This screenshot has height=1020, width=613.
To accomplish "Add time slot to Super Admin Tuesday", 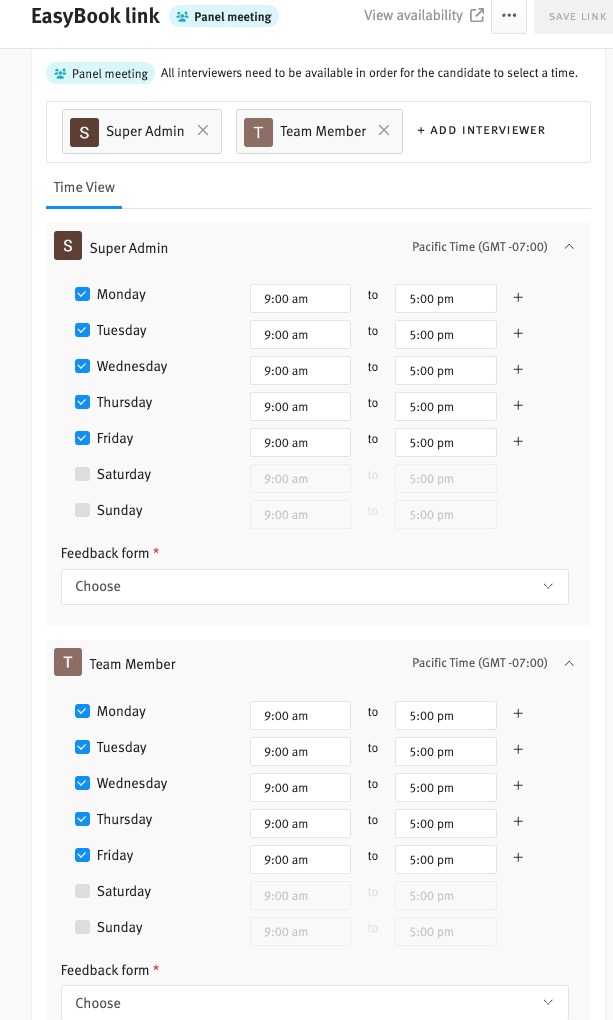I will (518, 333).
